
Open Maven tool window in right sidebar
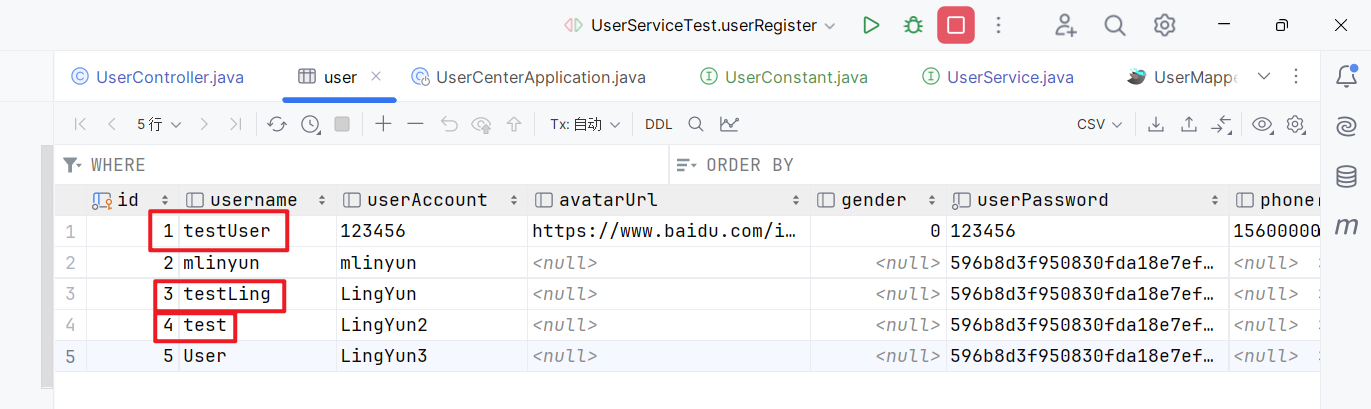click(x=1346, y=227)
